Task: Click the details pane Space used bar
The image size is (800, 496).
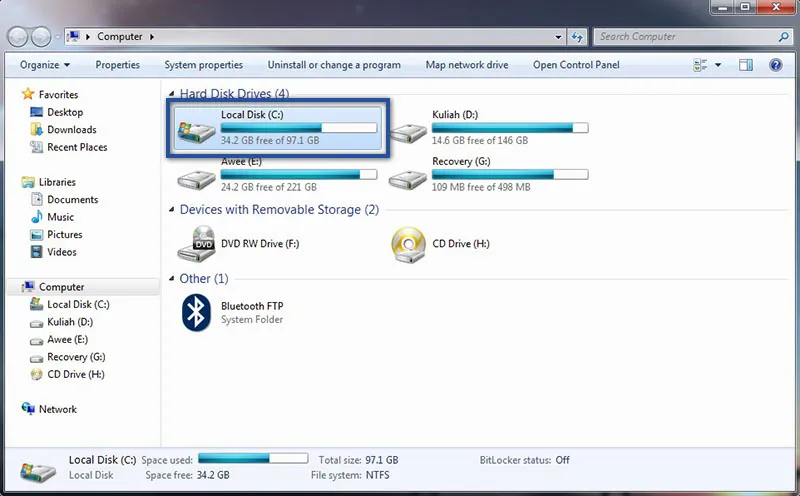Action: [253, 458]
